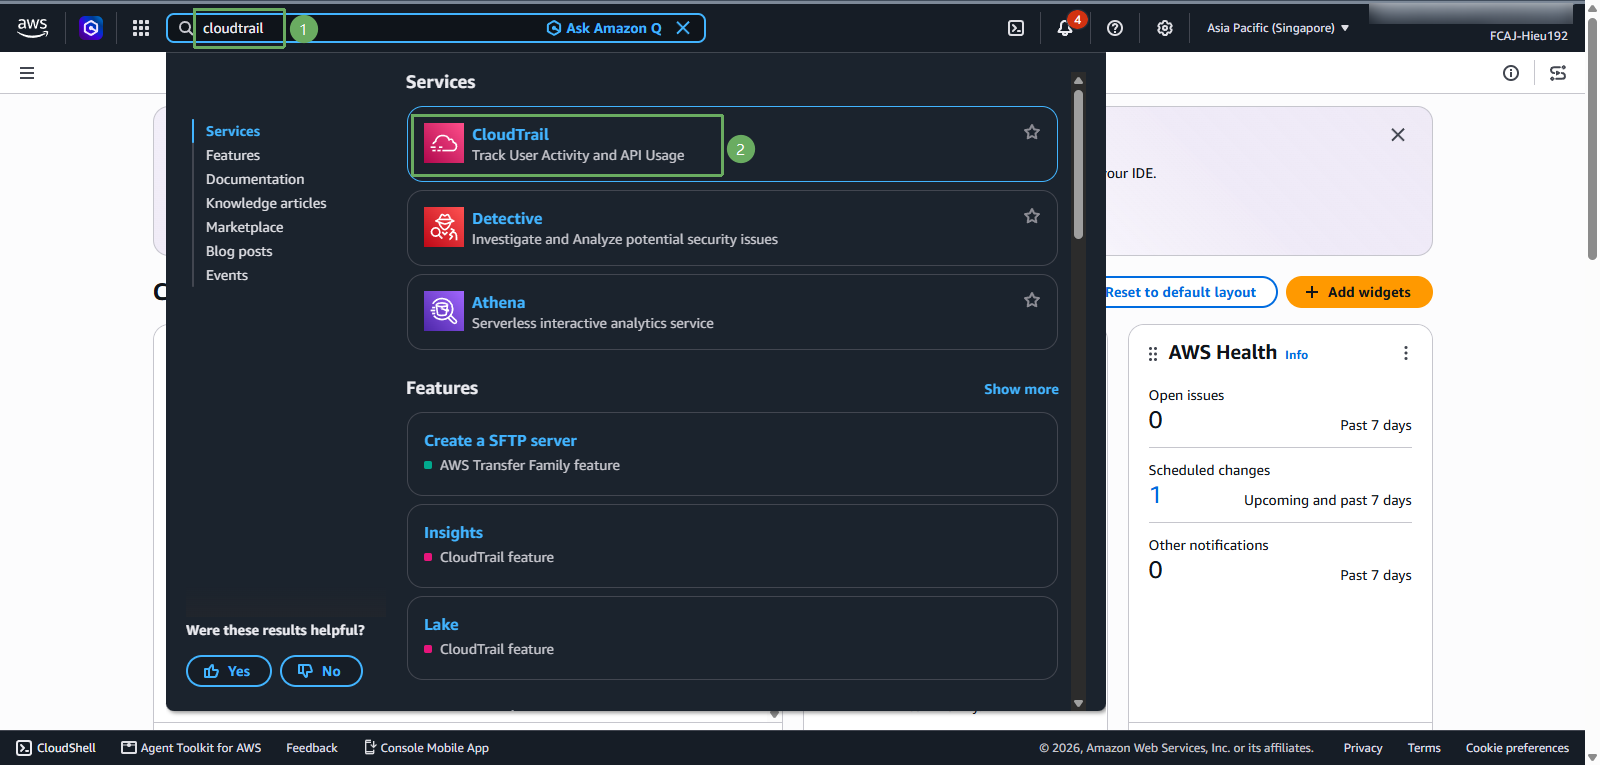
Task: Select the Blog posts search category
Action: click(x=239, y=251)
